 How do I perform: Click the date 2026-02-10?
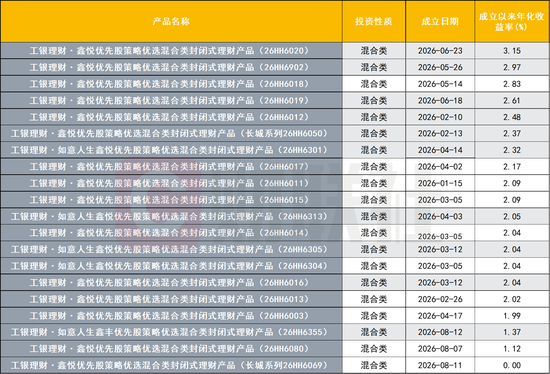pyautogui.click(x=440, y=117)
